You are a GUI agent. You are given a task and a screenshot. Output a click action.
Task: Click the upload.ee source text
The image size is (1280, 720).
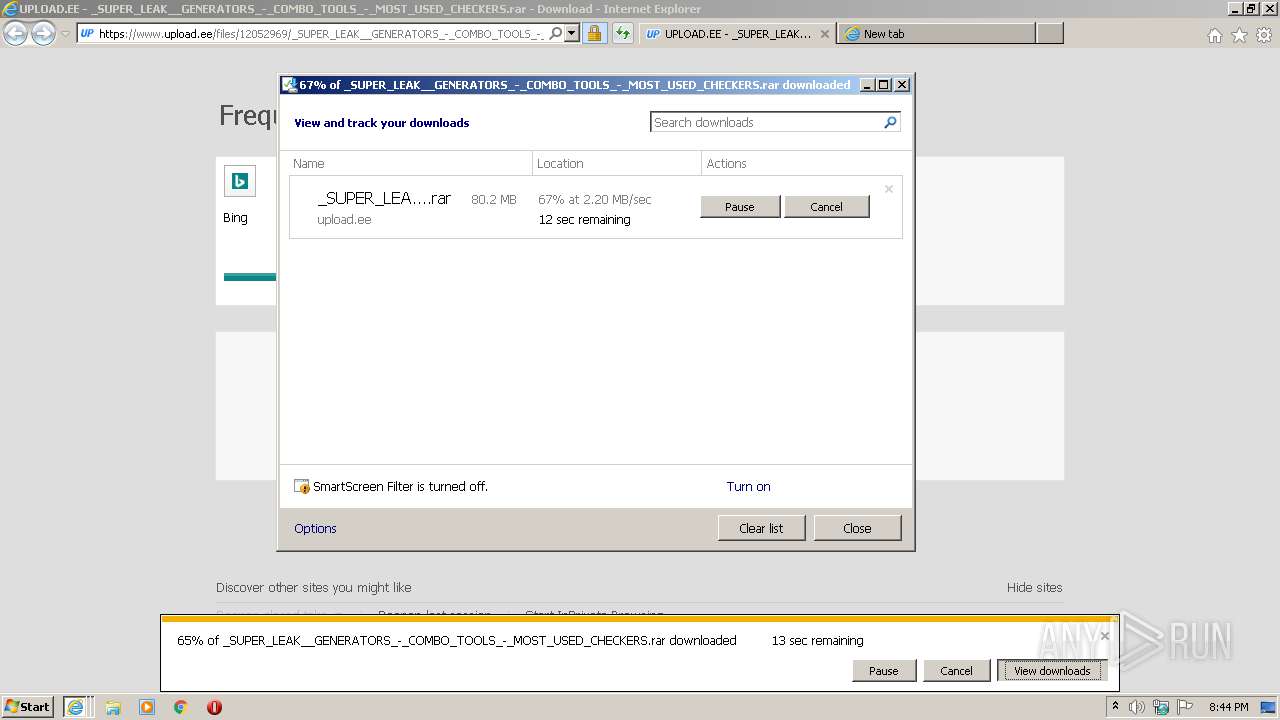(344, 219)
